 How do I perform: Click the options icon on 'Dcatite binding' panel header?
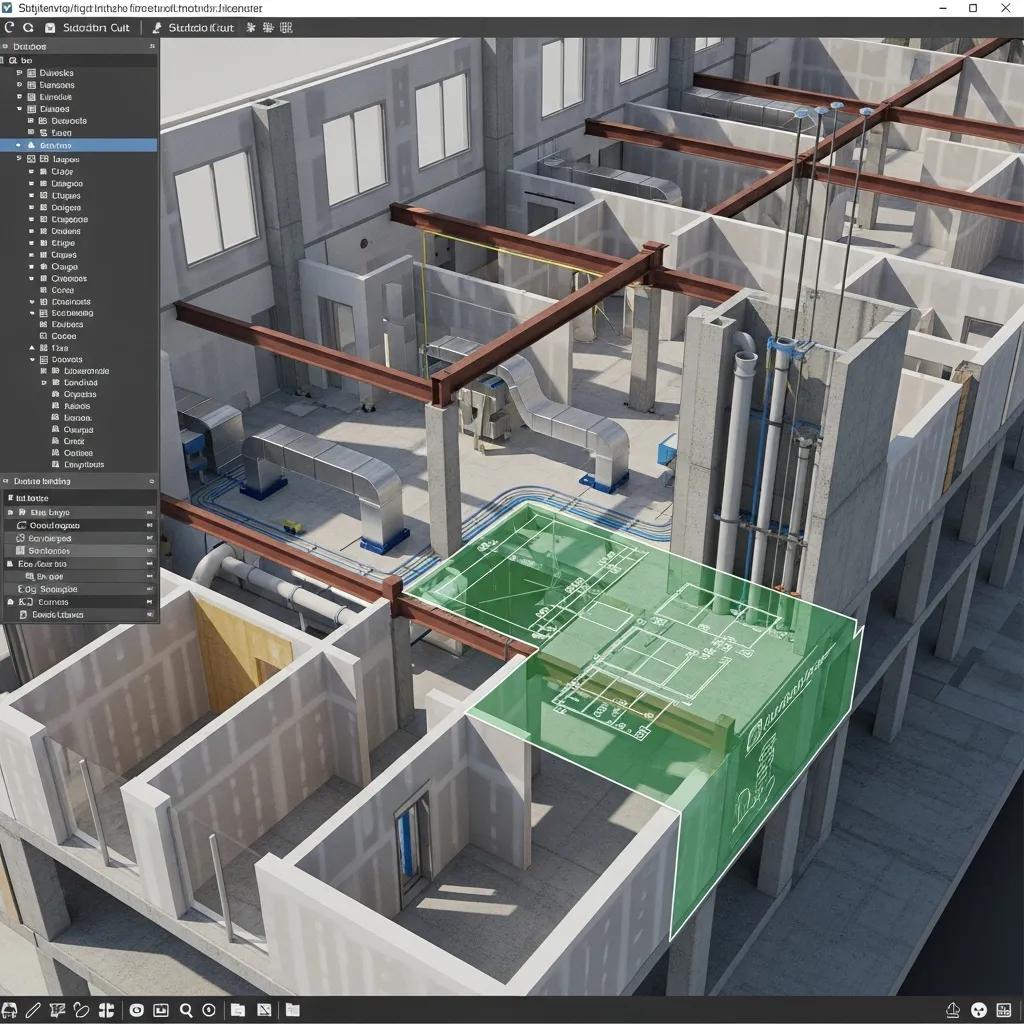point(152,481)
